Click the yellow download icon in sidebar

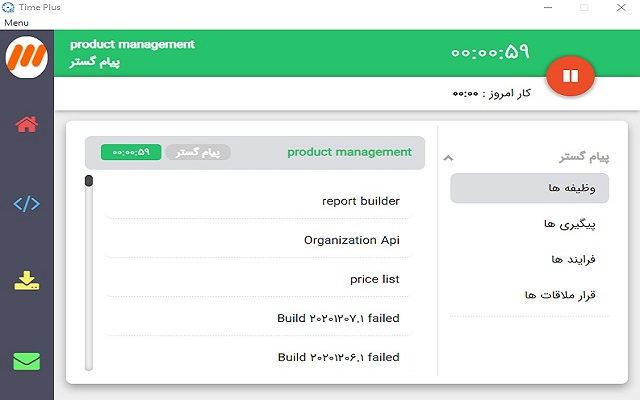(x=27, y=281)
